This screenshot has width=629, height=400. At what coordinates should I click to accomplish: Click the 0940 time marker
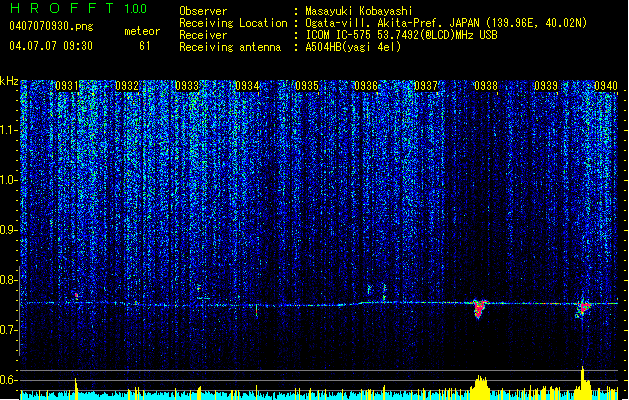tap(606, 86)
